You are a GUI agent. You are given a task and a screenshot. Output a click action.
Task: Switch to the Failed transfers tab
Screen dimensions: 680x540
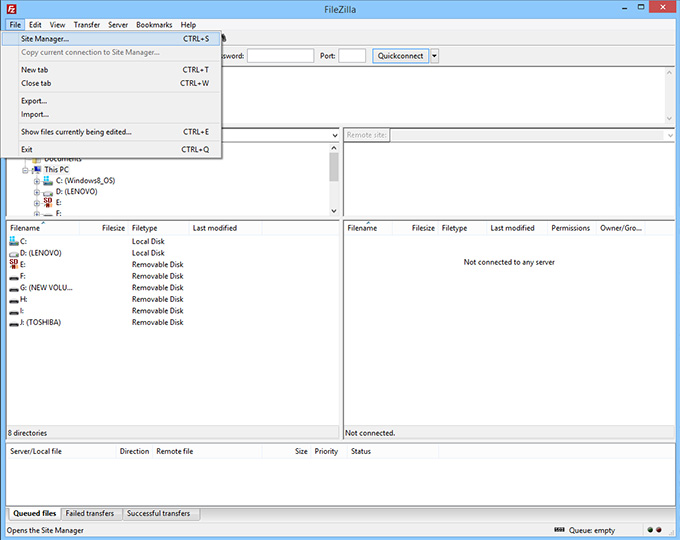tap(90, 514)
